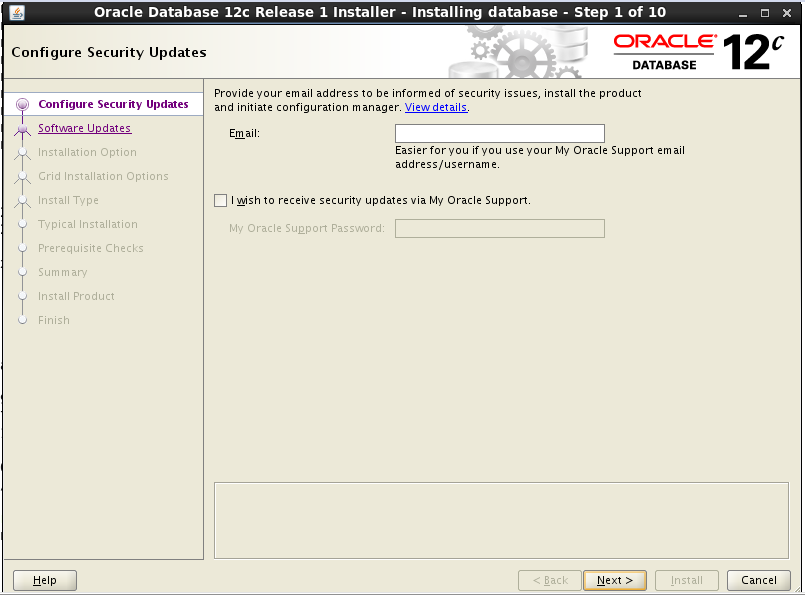
Task: Click the Grid Installation Options step
Action: (103, 176)
